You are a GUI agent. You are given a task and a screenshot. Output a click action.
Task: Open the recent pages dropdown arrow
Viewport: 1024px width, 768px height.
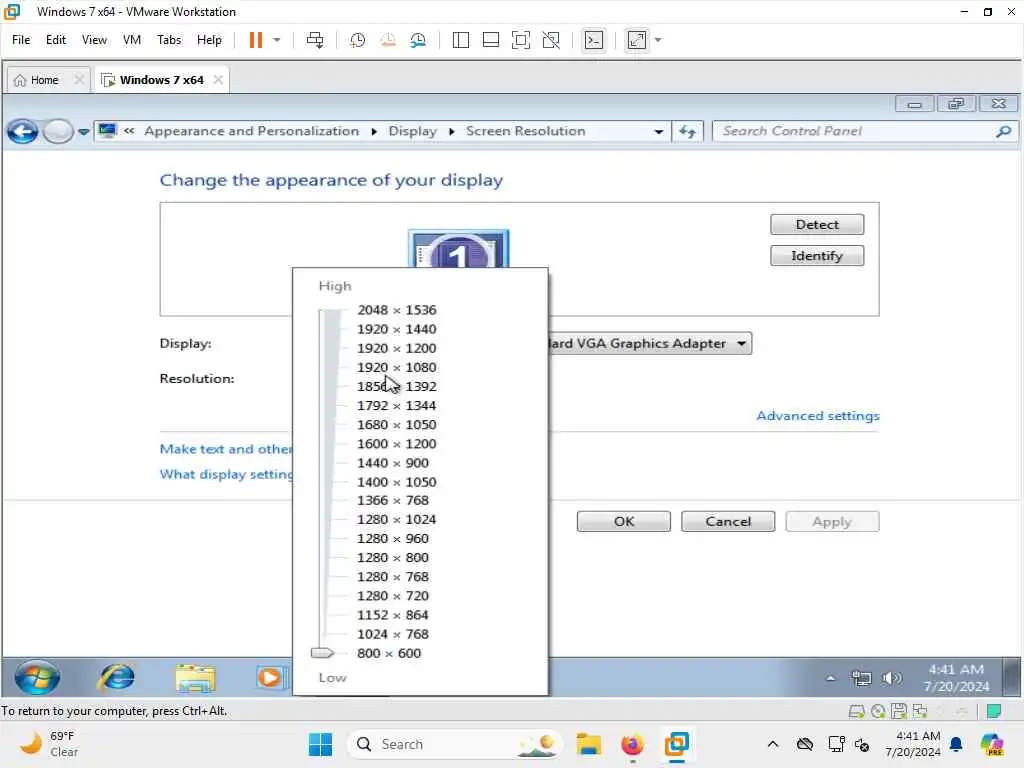pos(84,131)
